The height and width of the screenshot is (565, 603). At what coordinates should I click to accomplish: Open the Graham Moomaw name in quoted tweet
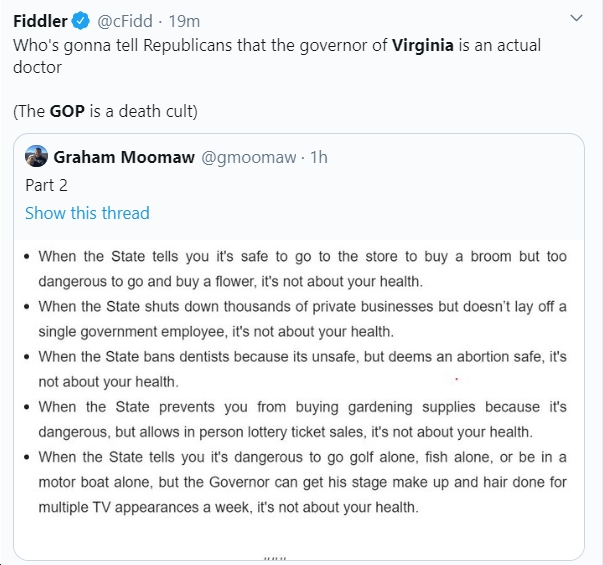click(124, 157)
